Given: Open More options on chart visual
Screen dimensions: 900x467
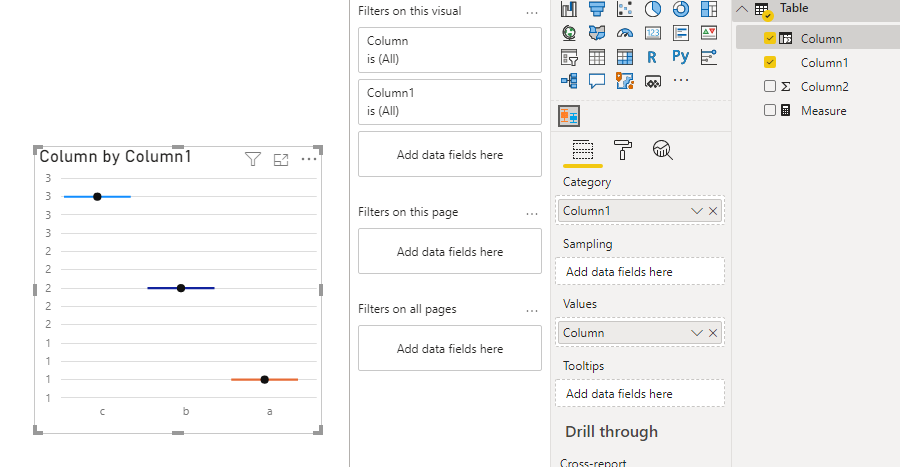Looking at the screenshot, I should (x=309, y=159).
